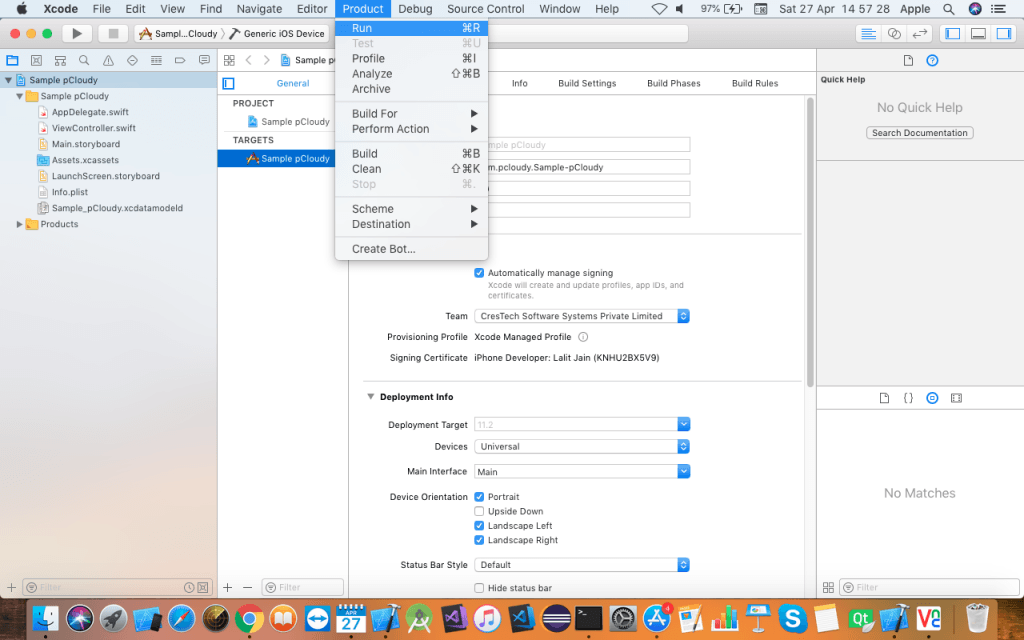Open the Find navigator magnifier icon

(x=84, y=60)
